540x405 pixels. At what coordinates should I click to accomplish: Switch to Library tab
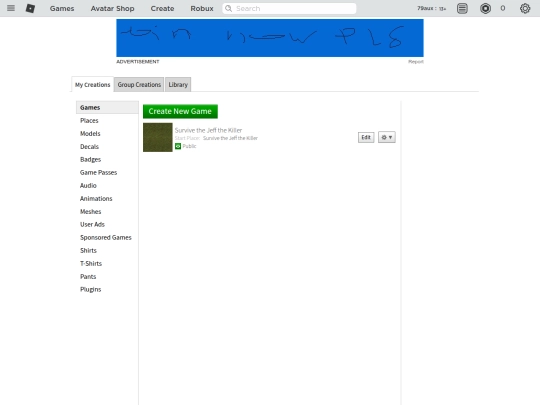point(178,85)
